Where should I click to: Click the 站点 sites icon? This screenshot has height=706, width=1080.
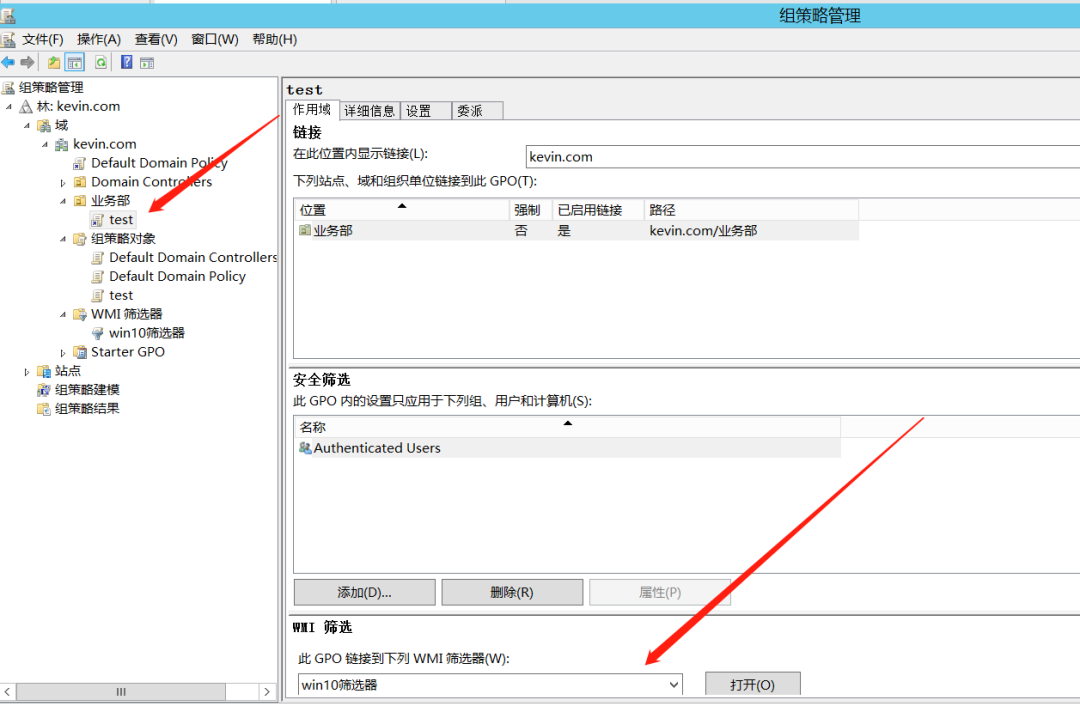point(44,371)
